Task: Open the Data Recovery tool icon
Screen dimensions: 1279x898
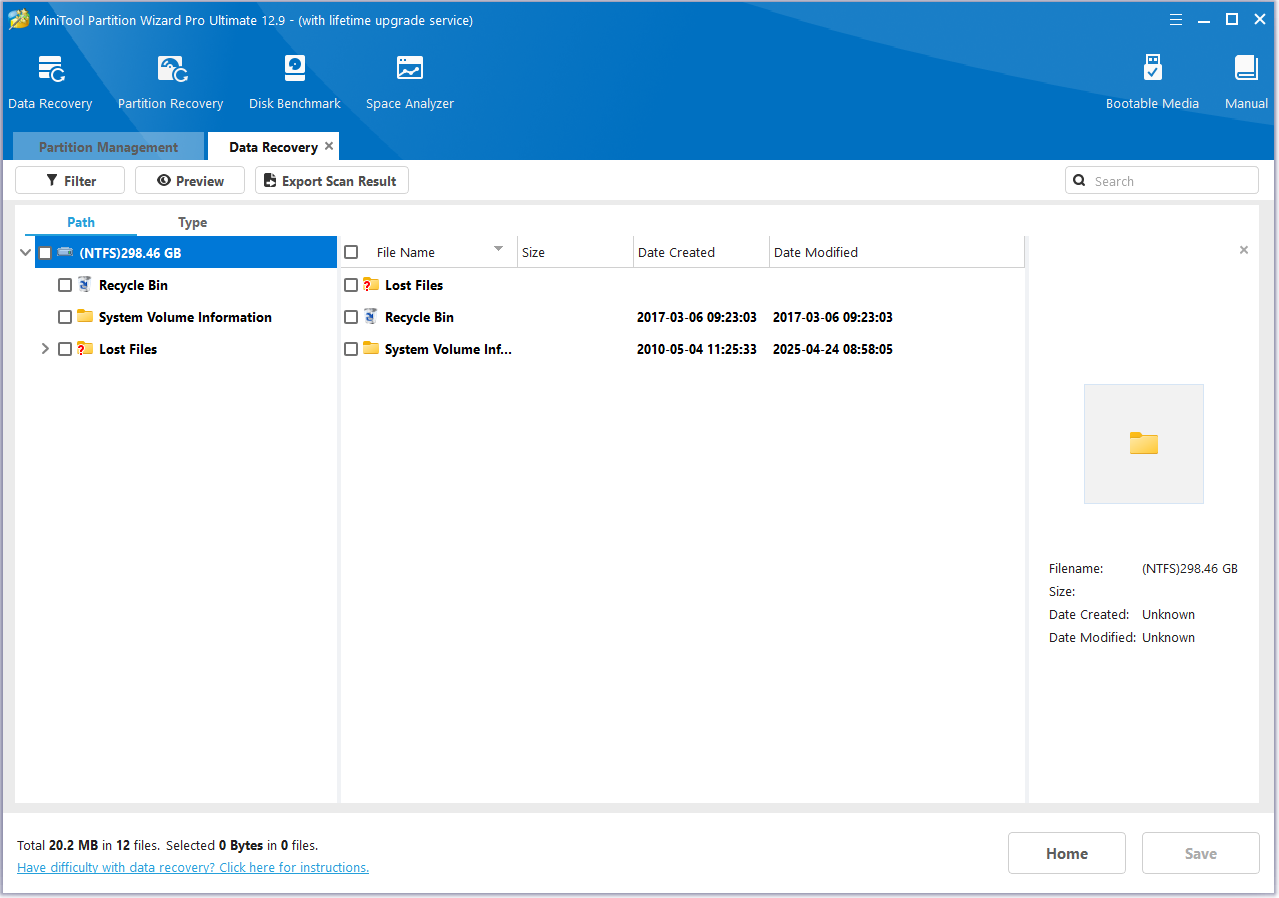Action: click(x=51, y=69)
